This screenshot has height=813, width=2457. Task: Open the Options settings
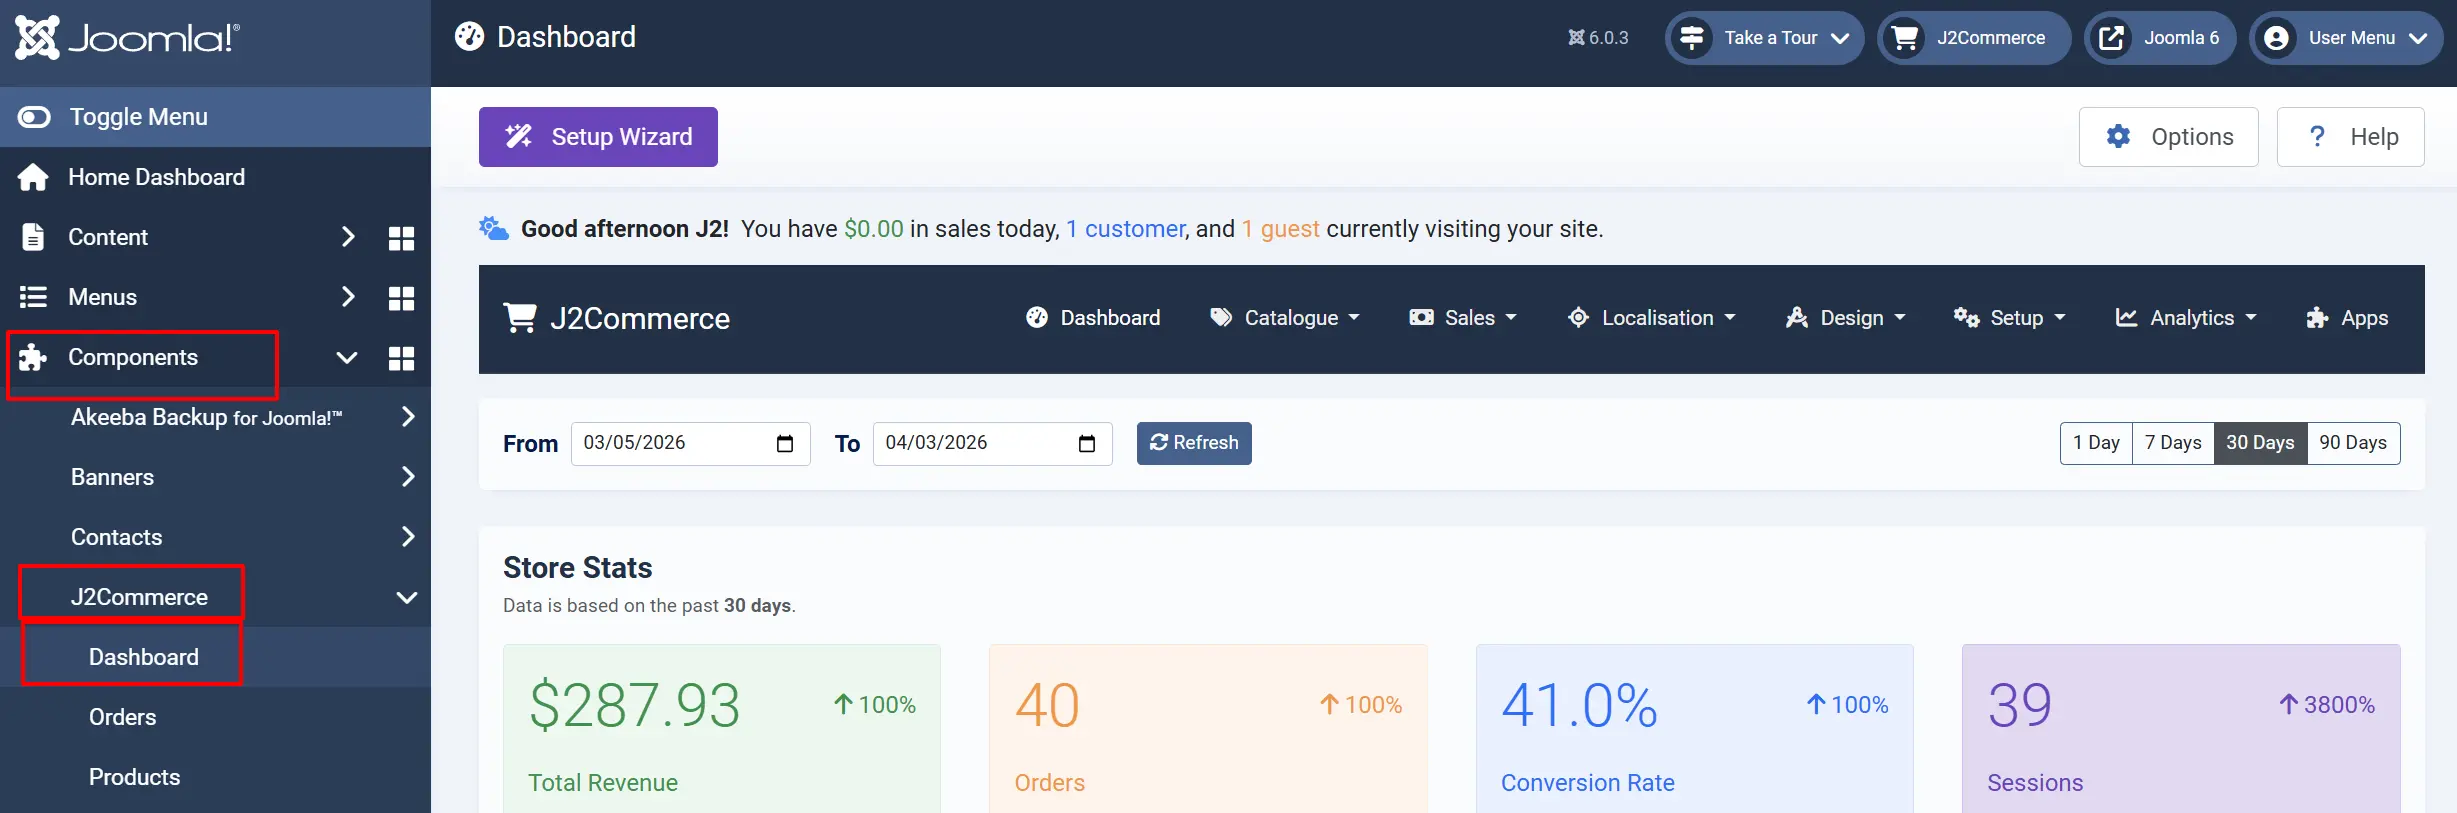point(2168,137)
